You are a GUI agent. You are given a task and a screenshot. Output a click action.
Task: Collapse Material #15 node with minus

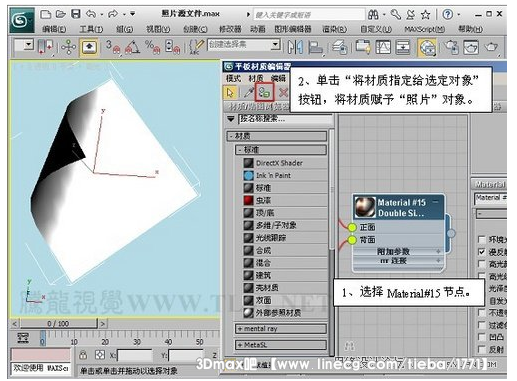[x=435, y=202]
